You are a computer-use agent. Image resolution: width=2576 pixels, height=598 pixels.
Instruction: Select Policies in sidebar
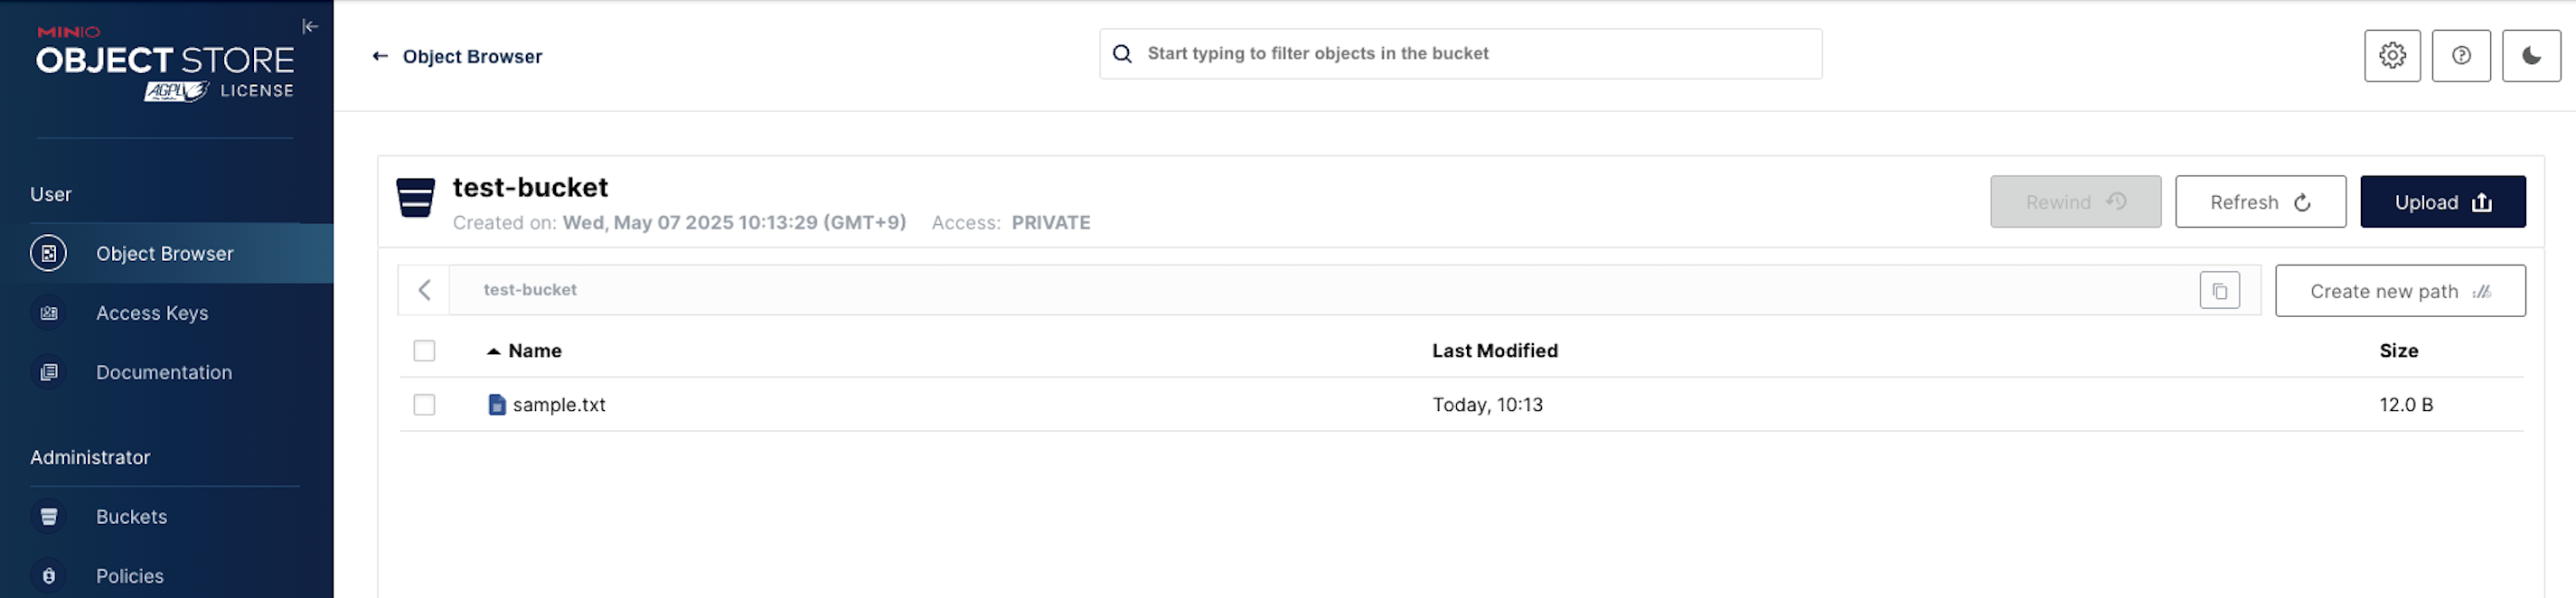(129, 576)
